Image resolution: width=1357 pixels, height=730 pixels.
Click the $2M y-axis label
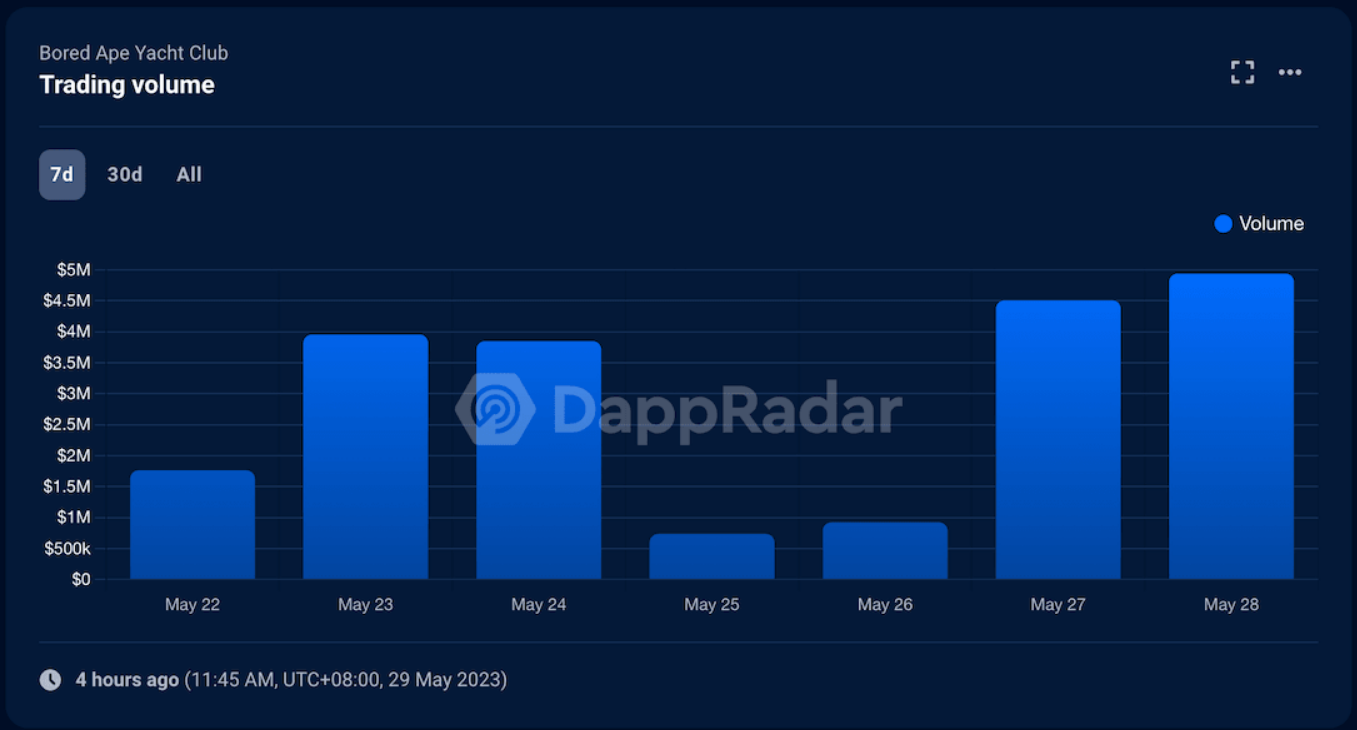74,456
